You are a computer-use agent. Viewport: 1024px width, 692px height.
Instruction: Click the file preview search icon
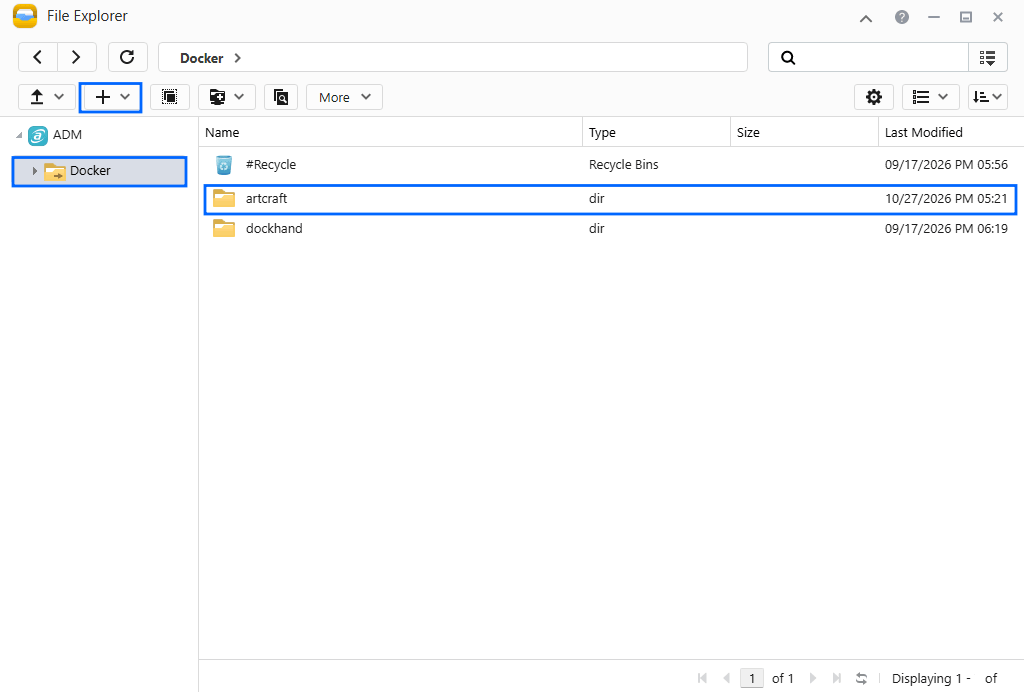click(x=281, y=97)
